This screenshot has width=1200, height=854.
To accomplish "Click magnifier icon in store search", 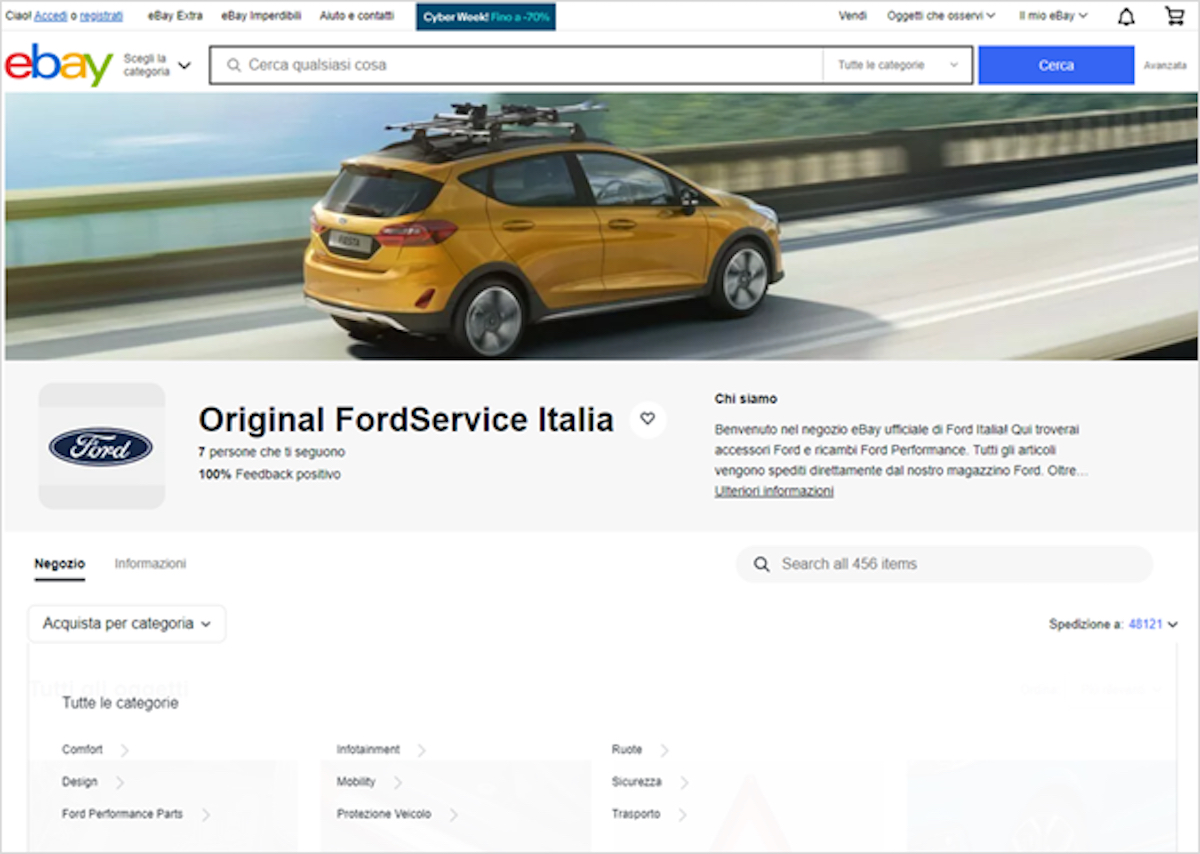I will (x=762, y=564).
